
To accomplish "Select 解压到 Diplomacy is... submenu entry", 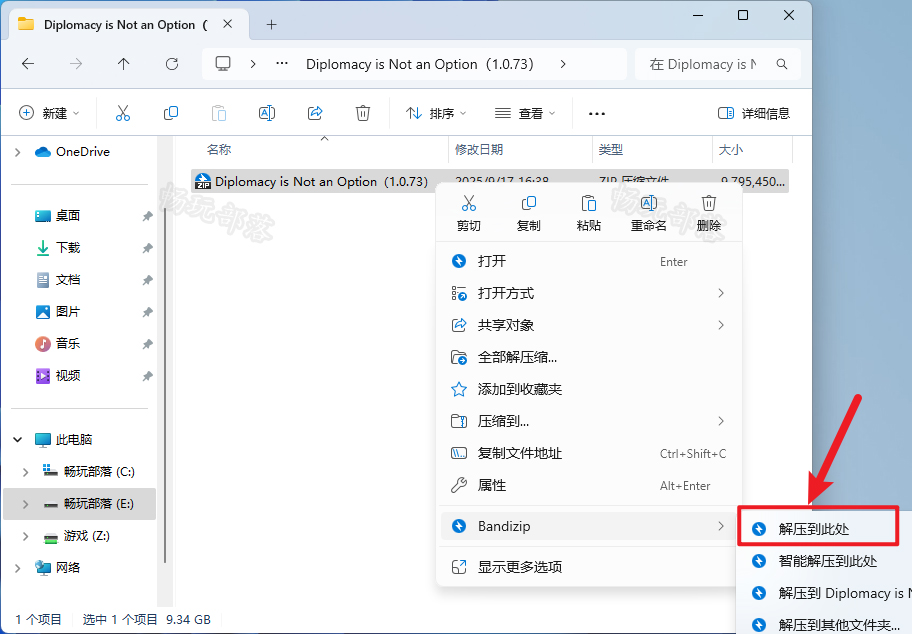I will [x=826, y=593].
